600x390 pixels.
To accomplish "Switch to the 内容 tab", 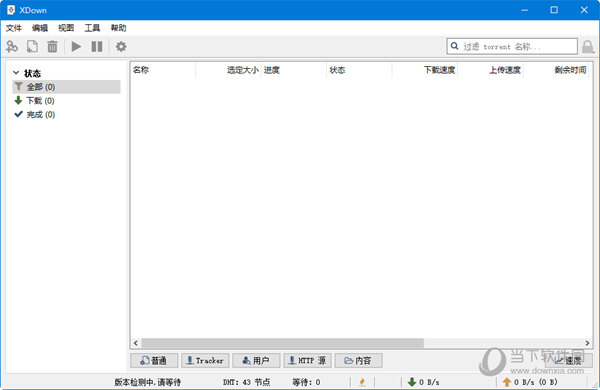I will click(x=359, y=361).
